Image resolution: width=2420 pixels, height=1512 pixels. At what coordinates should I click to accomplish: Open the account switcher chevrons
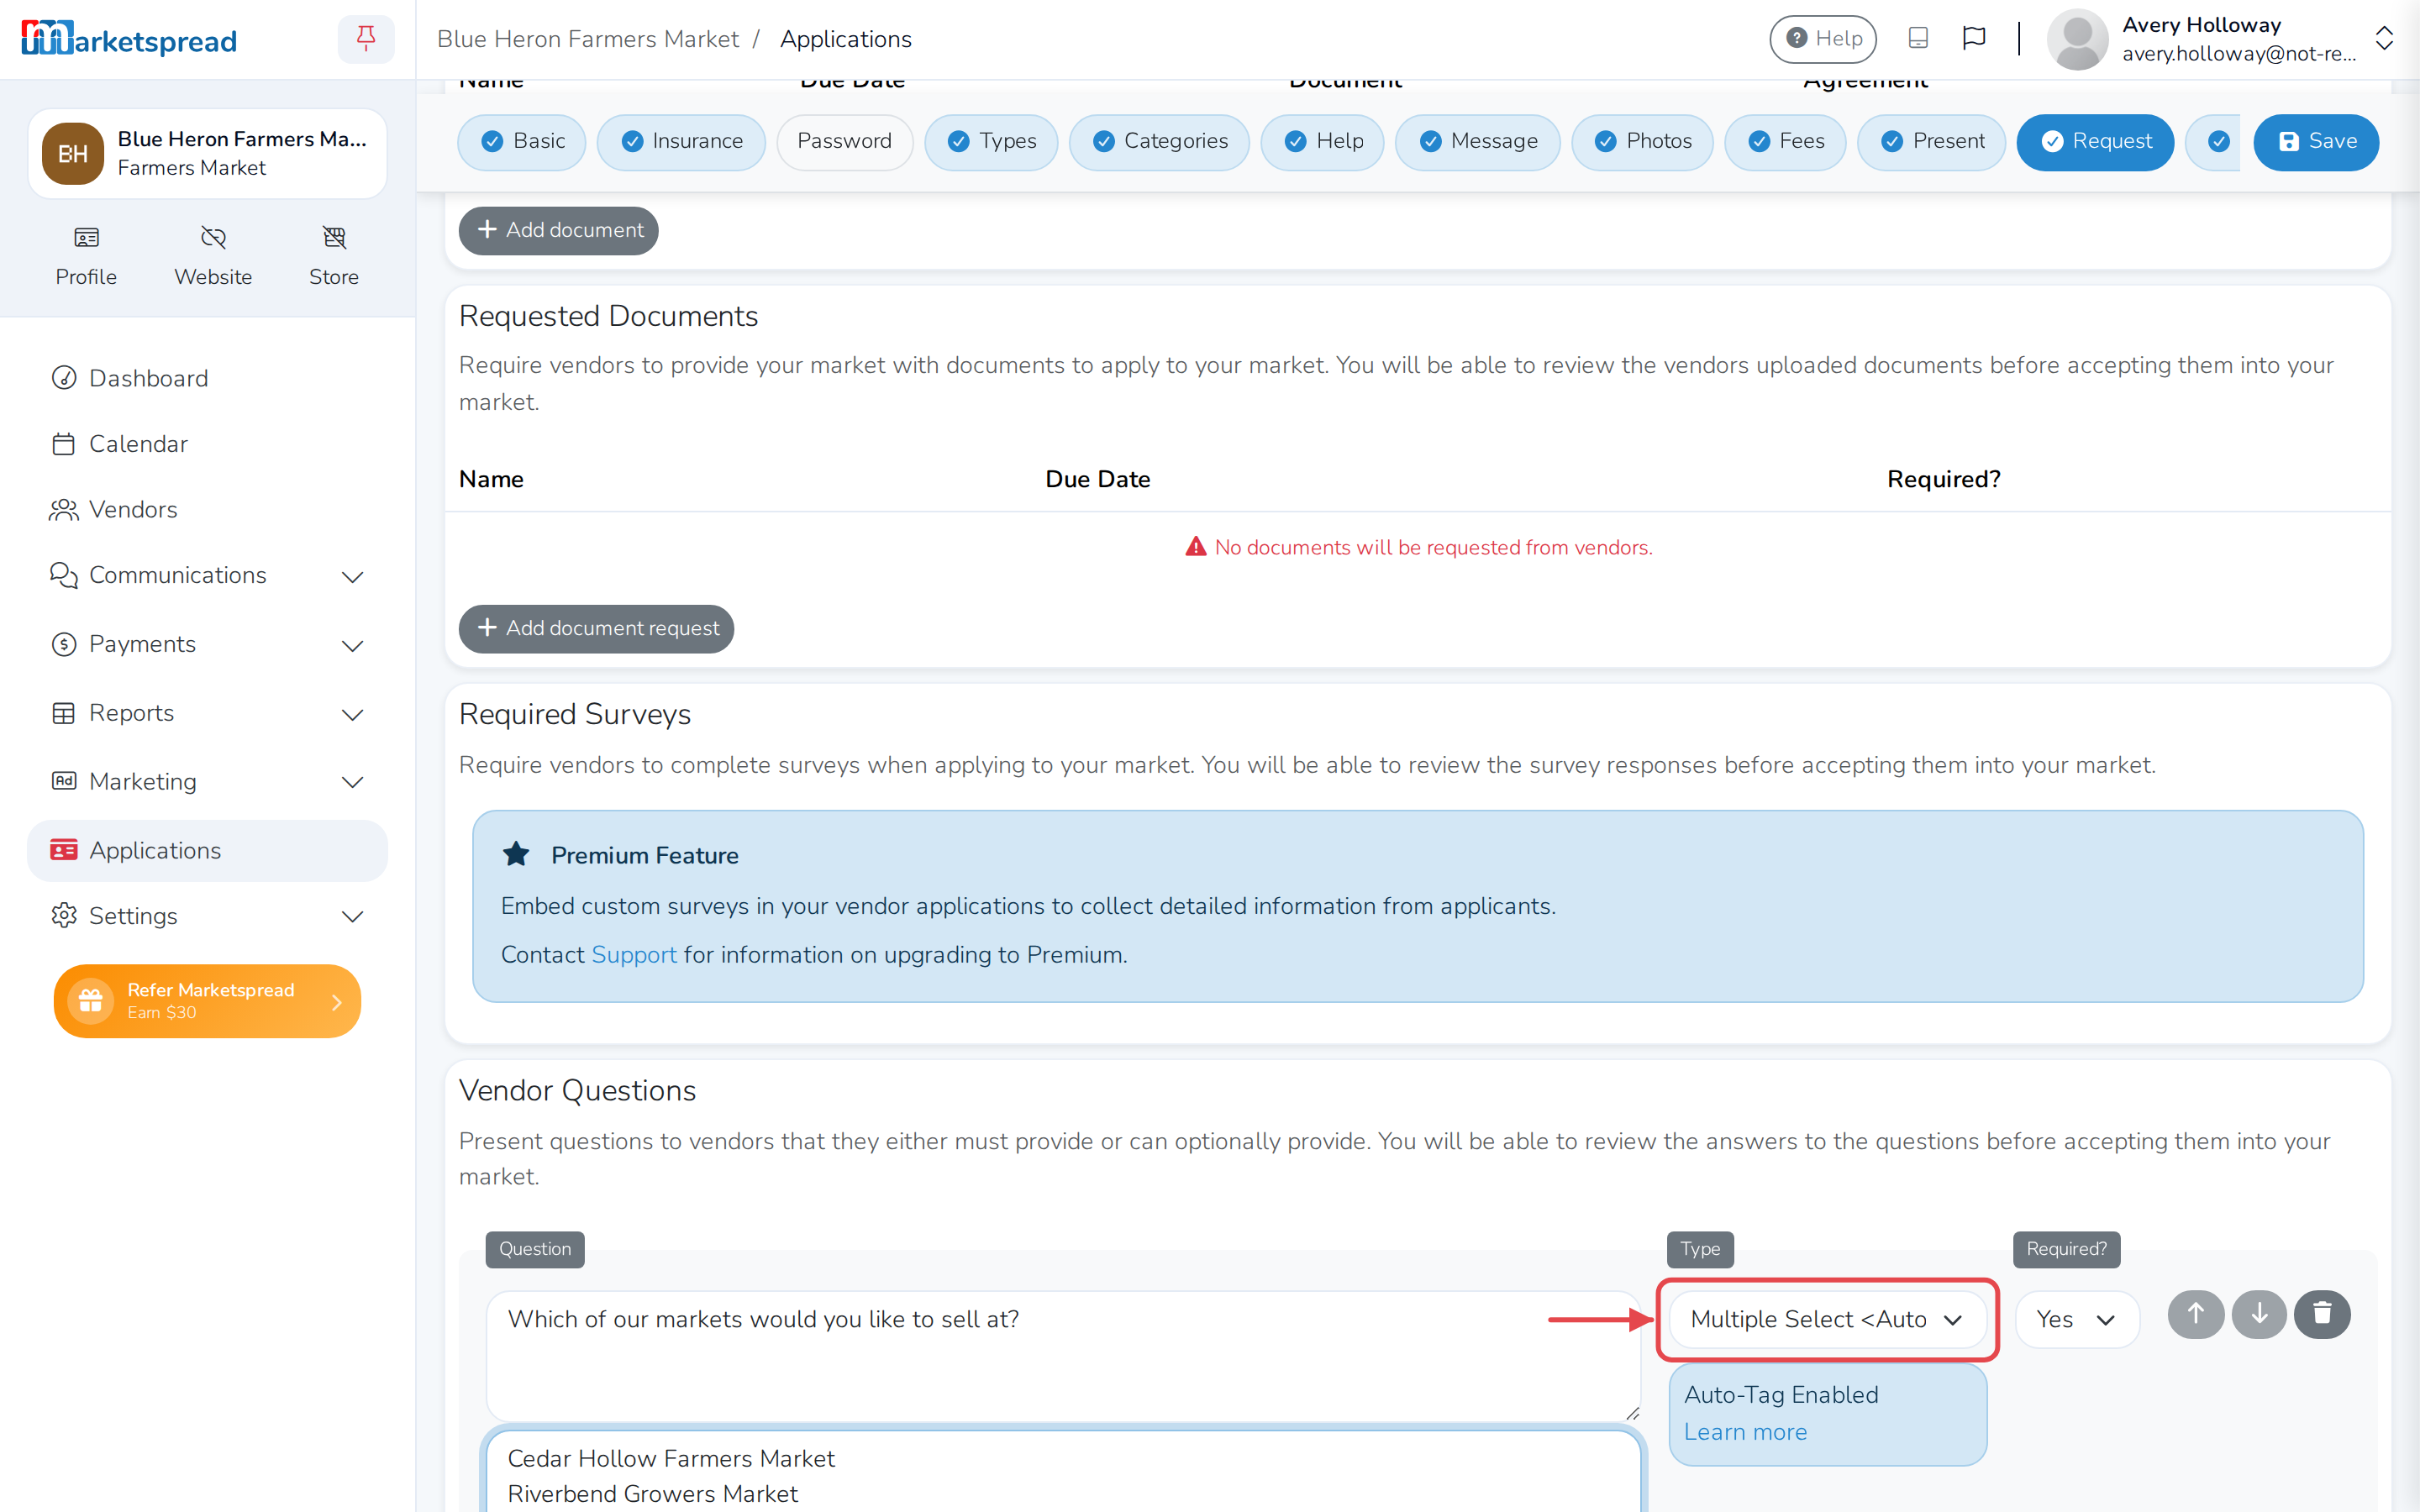2384,39
